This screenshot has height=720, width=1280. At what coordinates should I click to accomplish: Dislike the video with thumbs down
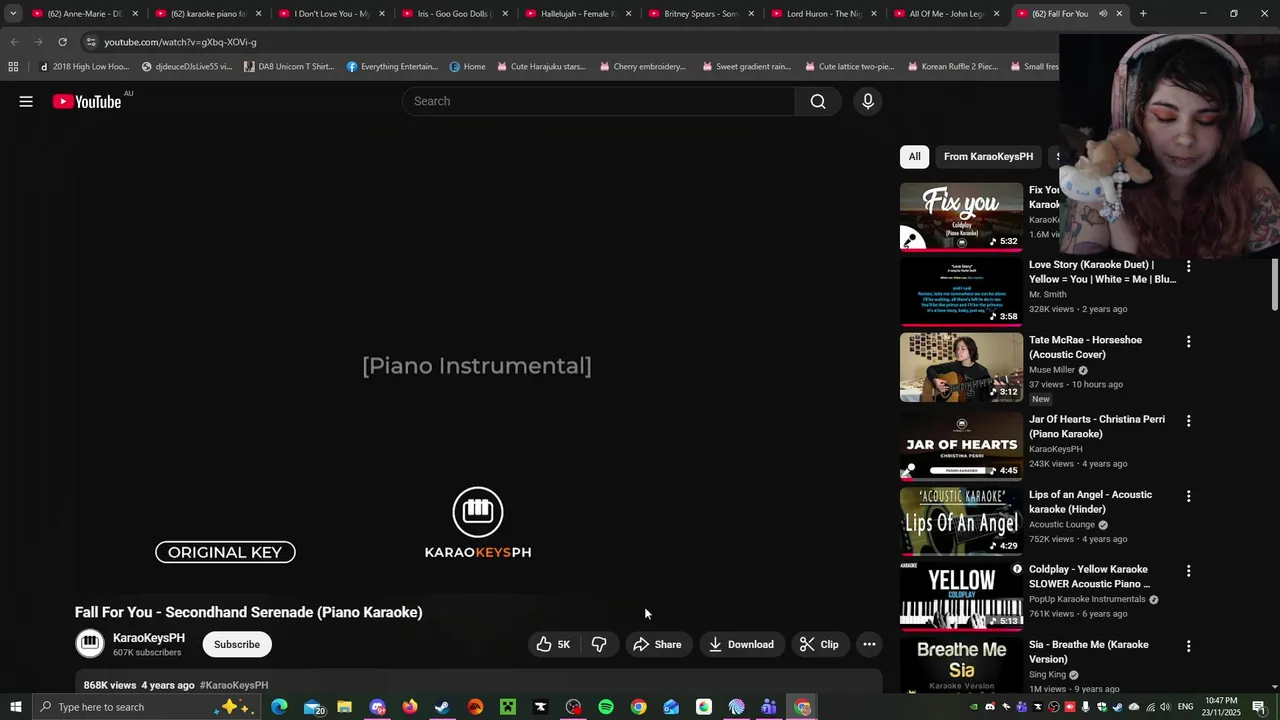599,644
